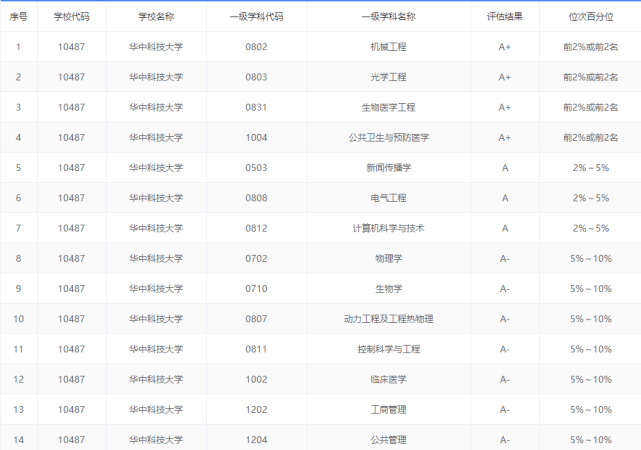Click sequence number 1 cell
Image resolution: width=641 pixels, height=450 pixels.
pyautogui.click(x=18, y=47)
